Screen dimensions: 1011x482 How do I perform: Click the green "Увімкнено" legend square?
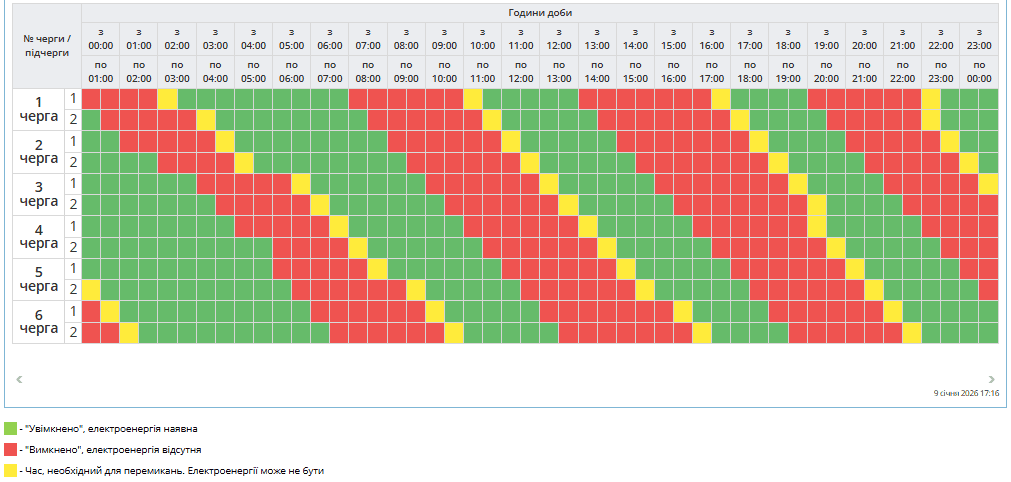pyautogui.click(x=10, y=428)
